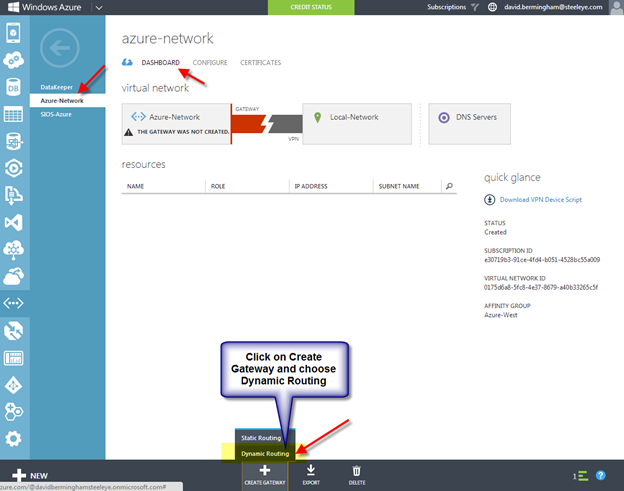Image resolution: width=624 pixels, height=491 pixels.
Task: Switch to the Certificates tab
Action: [260, 63]
